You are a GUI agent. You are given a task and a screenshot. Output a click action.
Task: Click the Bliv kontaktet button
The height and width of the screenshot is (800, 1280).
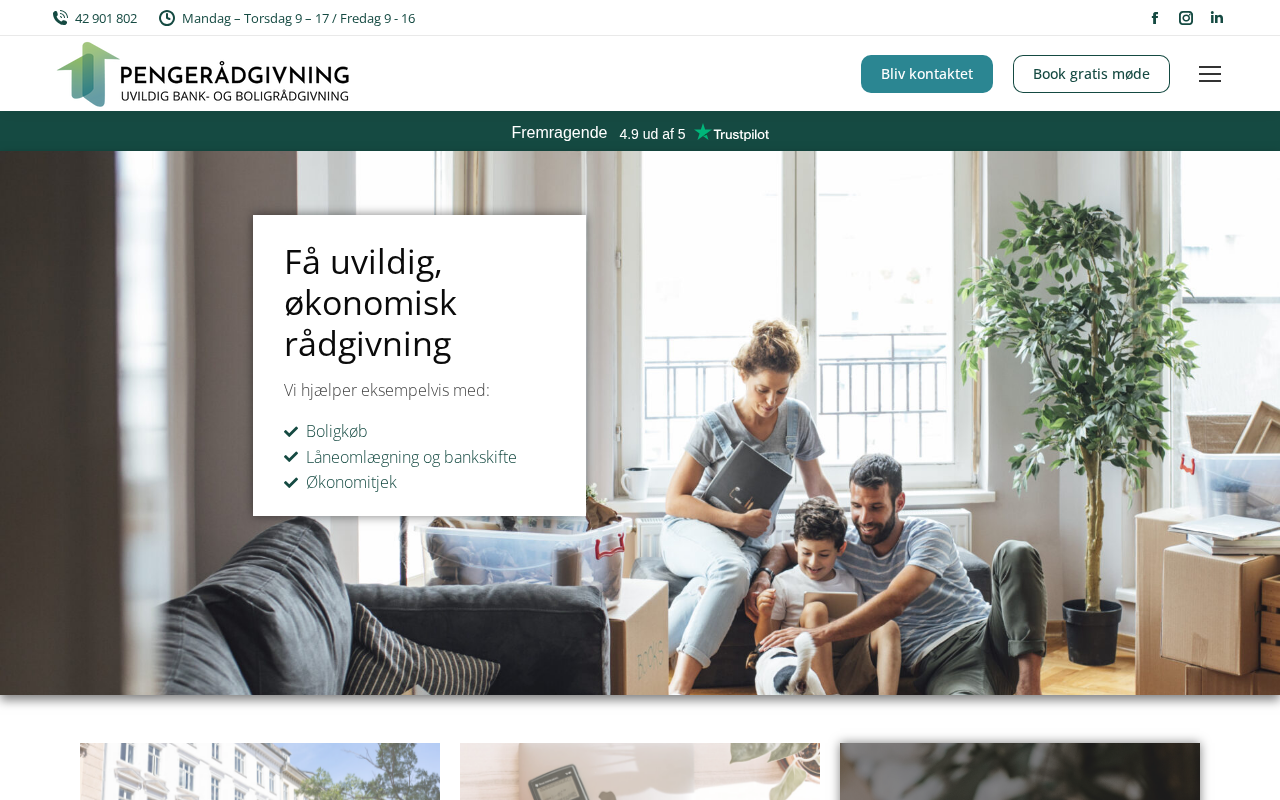pos(927,74)
